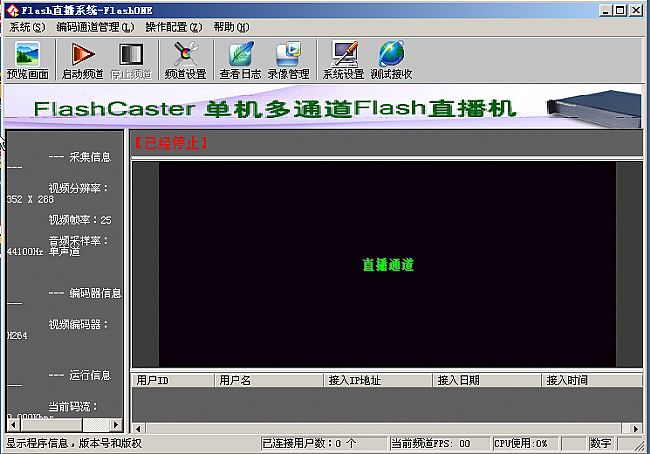This screenshot has height=454, width=650.
Task: Click 视频分辨率 label in info panel
Action: (79, 188)
